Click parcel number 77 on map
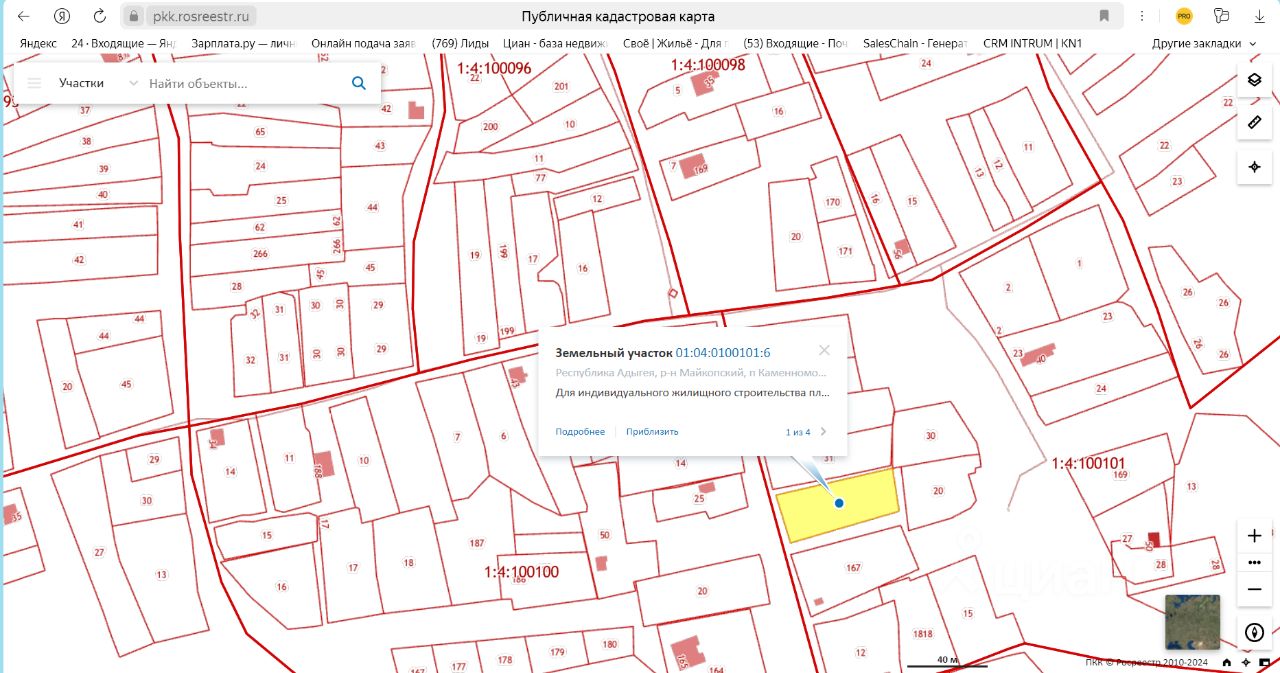 tap(540, 178)
